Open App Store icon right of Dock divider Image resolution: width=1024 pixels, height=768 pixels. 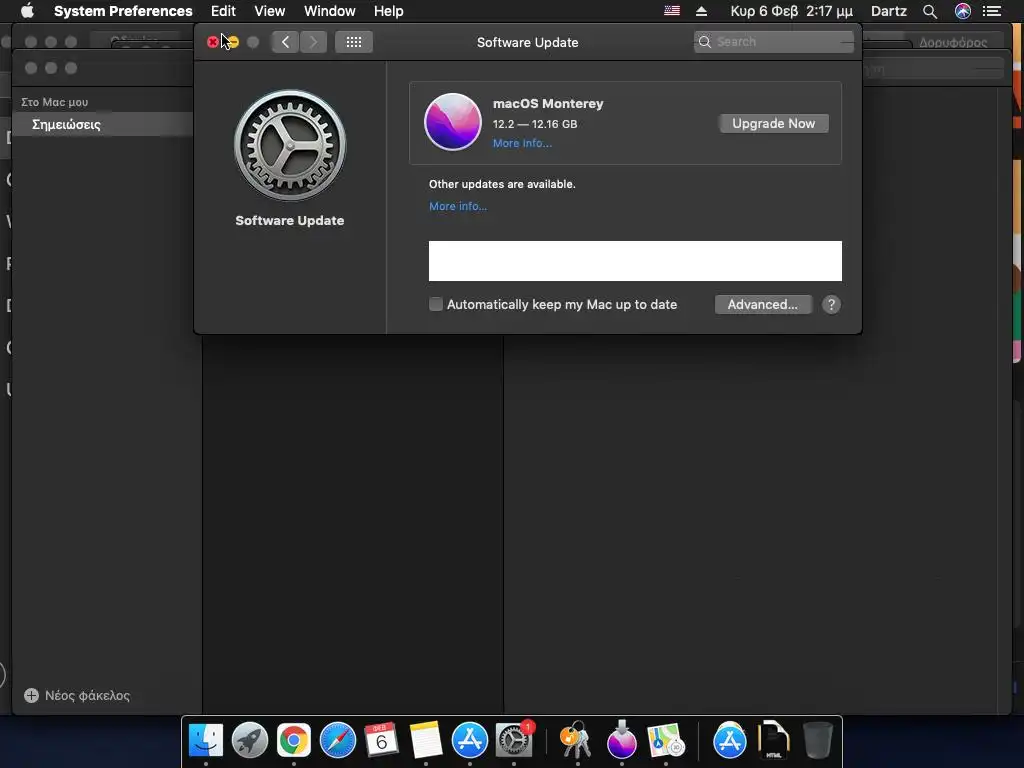click(729, 740)
